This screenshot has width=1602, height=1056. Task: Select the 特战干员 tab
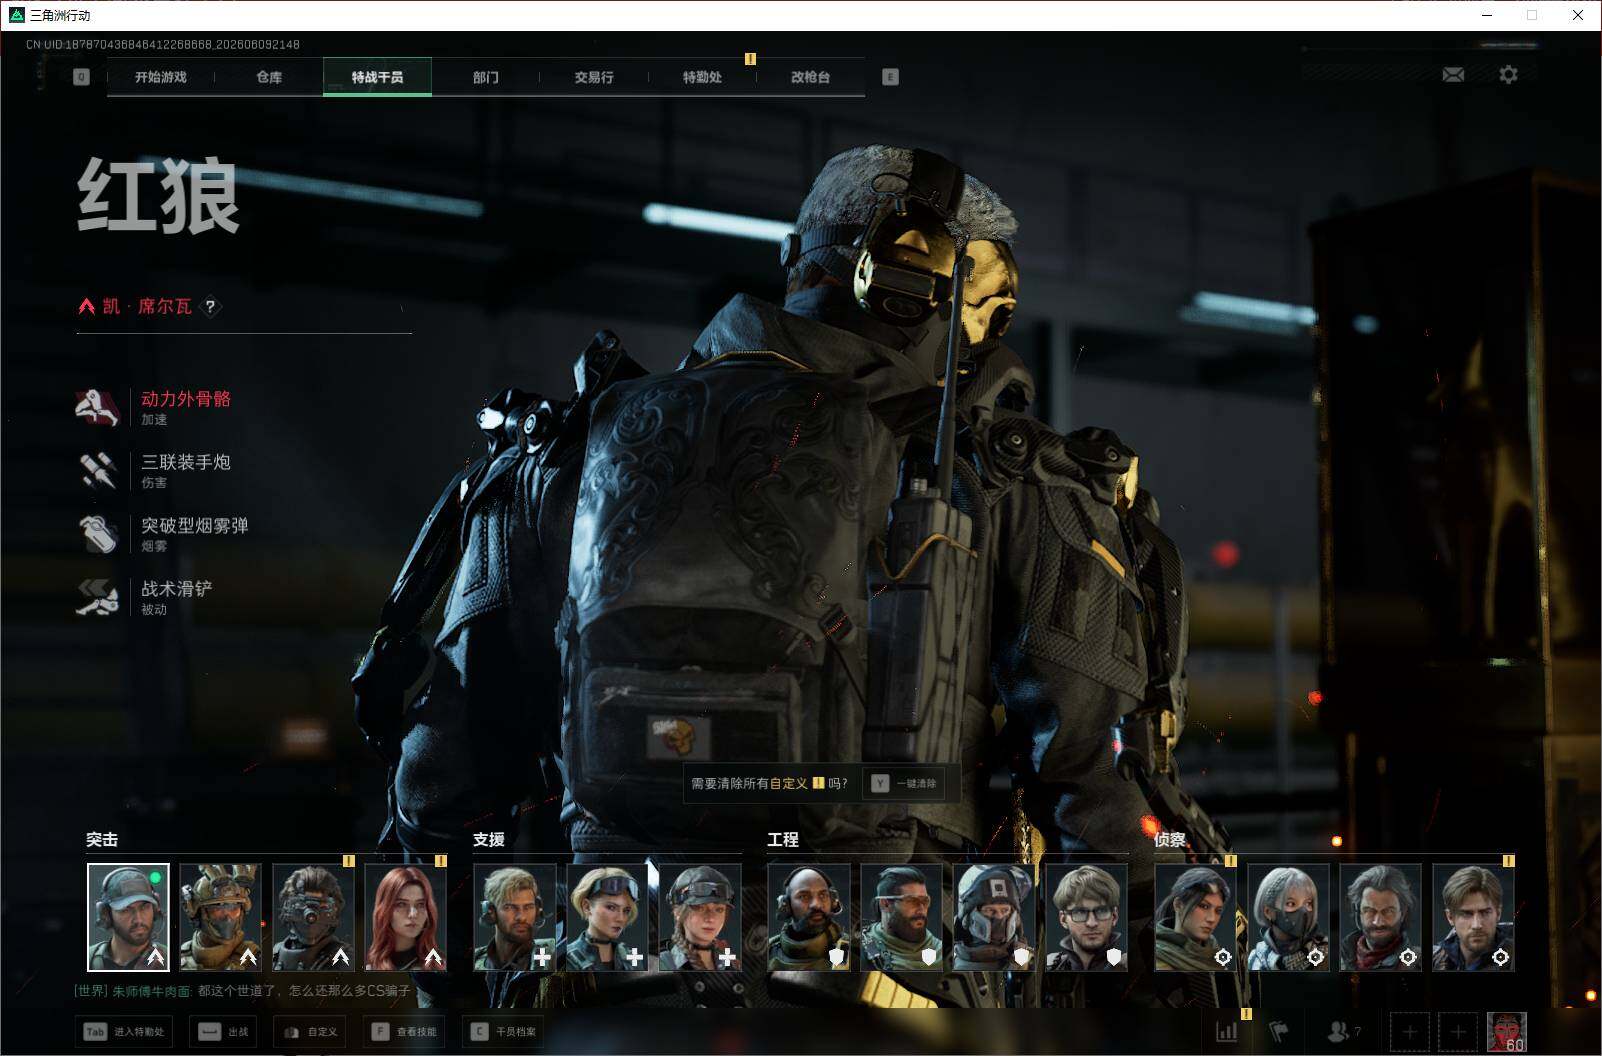(x=377, y=77)
